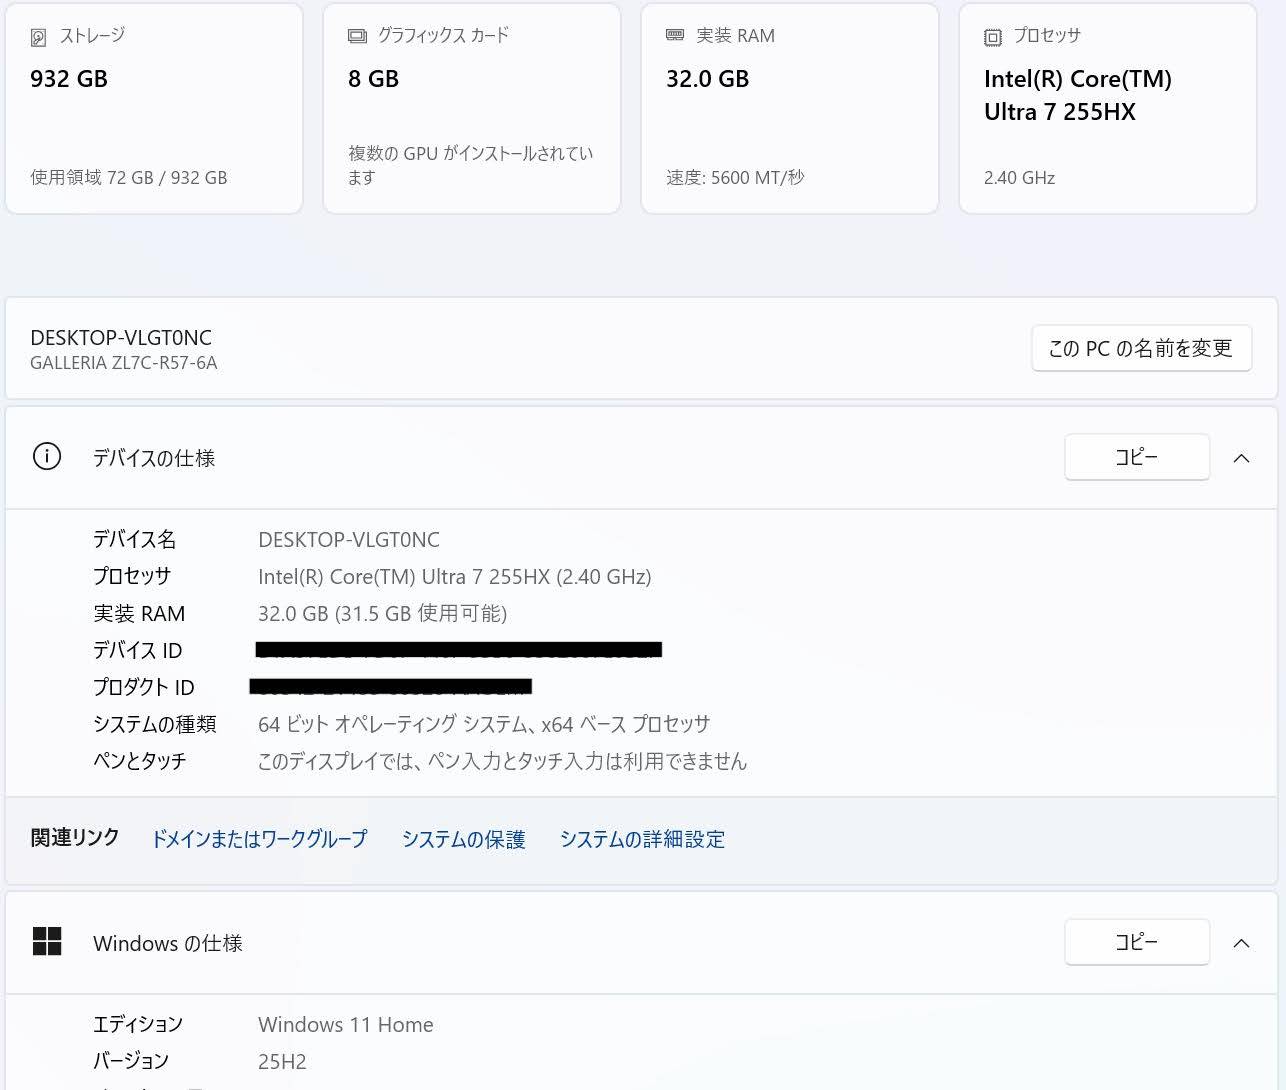Click the ペンとタッチ value text
Image resolution: width=1286 pixels, height=1090 pixels.
click(x=502, y=761)
